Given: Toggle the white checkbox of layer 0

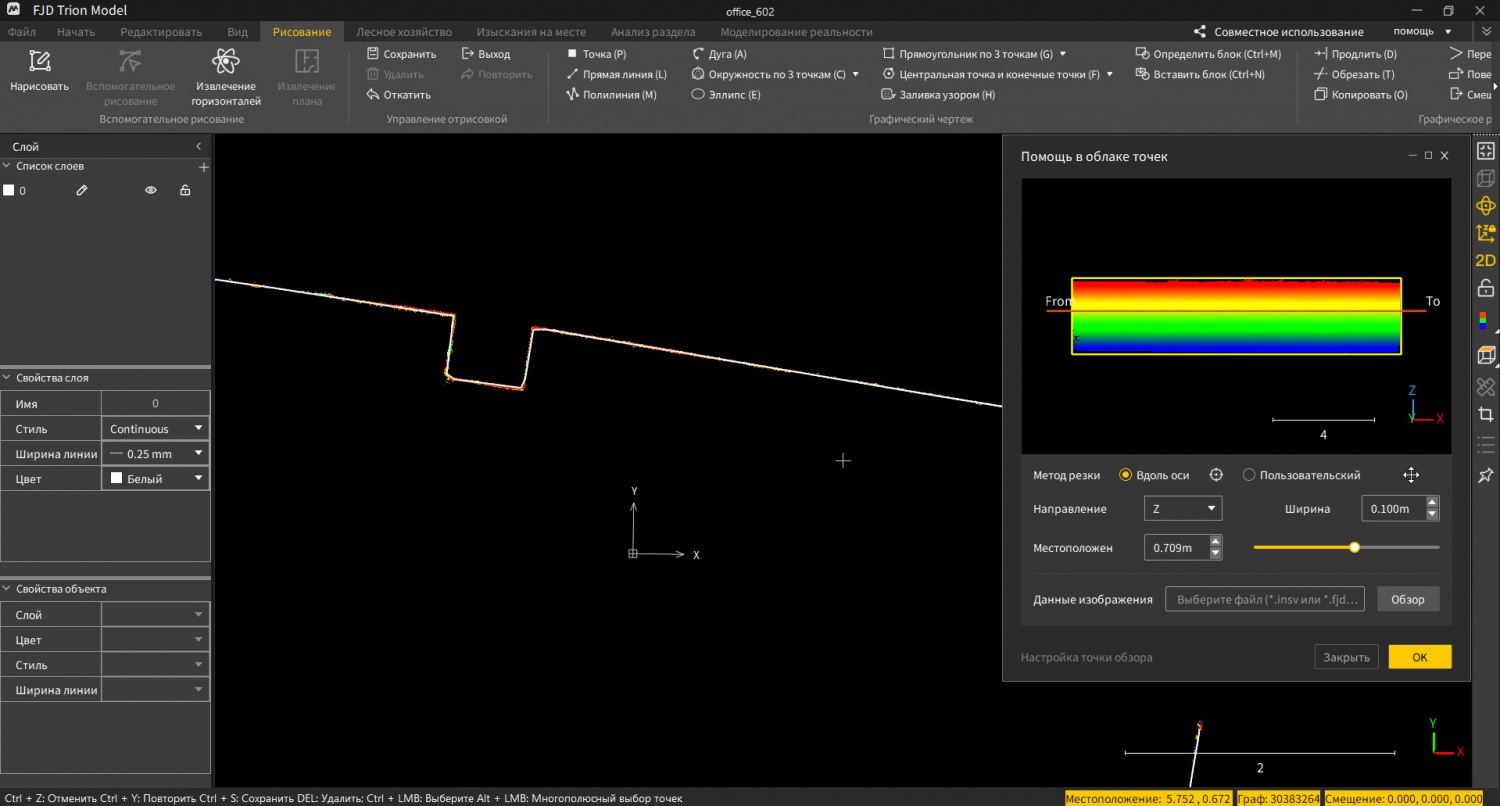Looking at the screenshot, I should click(9, 190).
